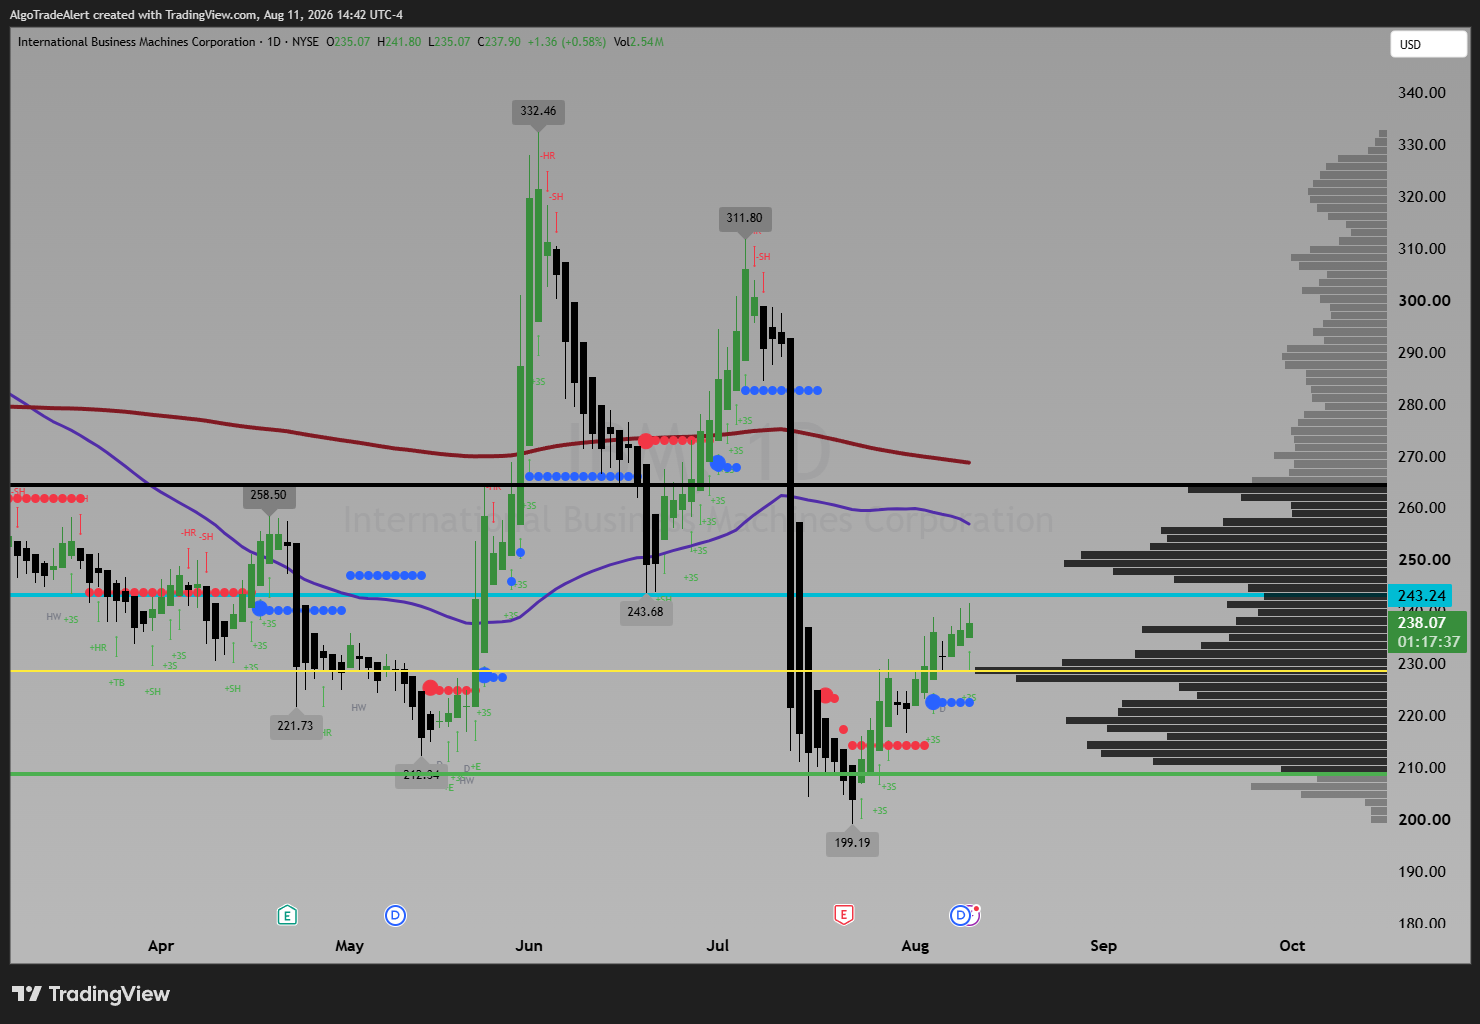
Task: Select the 258.50 price label
Action: [x=268, y=495]
